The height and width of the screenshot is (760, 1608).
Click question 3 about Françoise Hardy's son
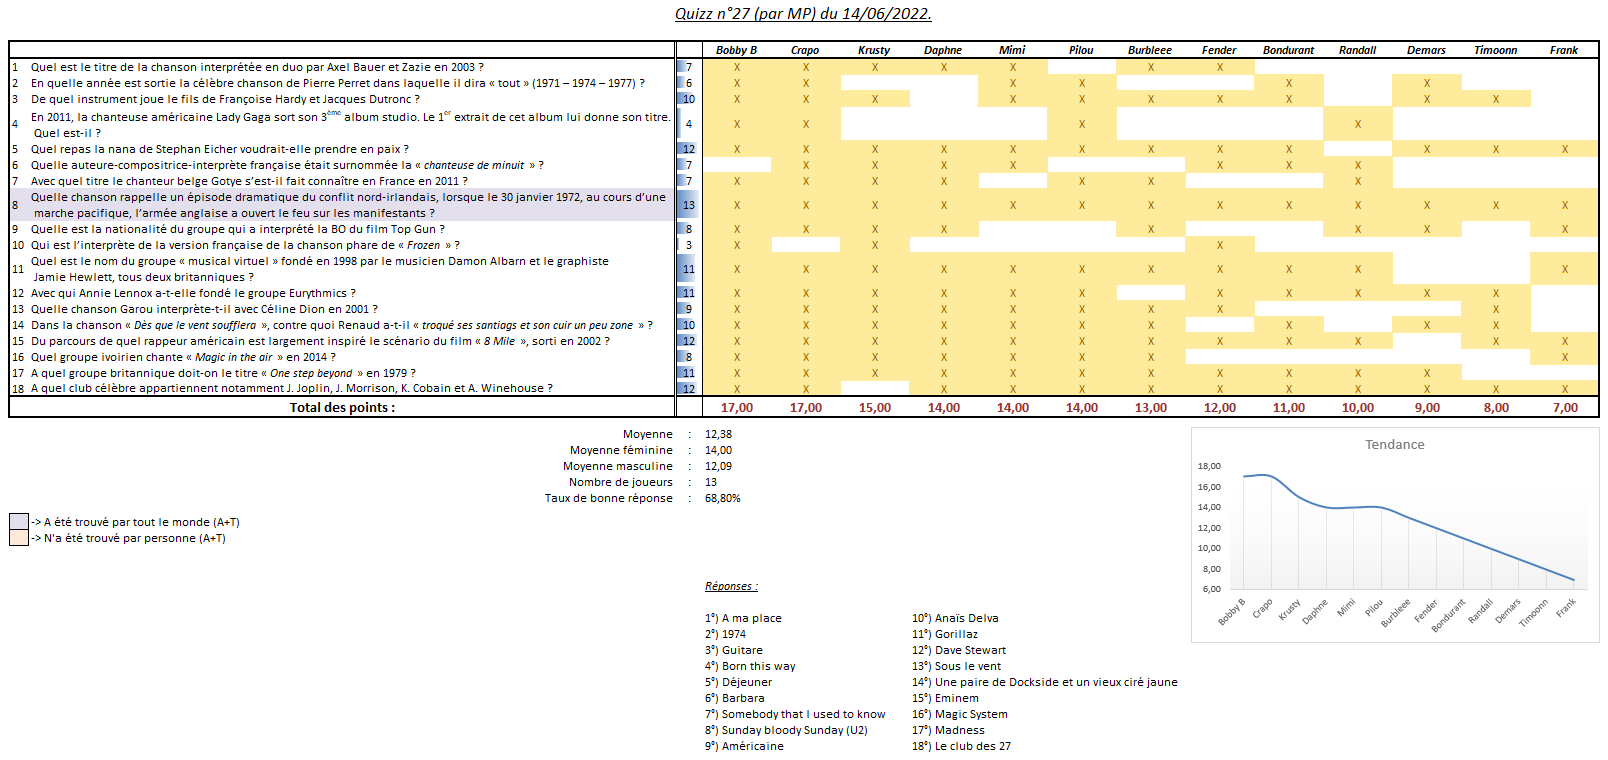[x=225, y=99]
